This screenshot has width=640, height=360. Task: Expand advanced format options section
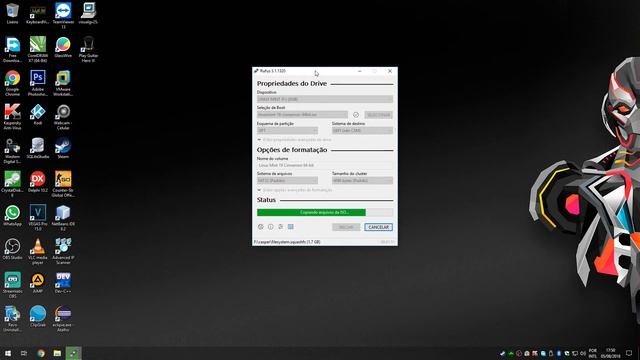pos(295,190)
